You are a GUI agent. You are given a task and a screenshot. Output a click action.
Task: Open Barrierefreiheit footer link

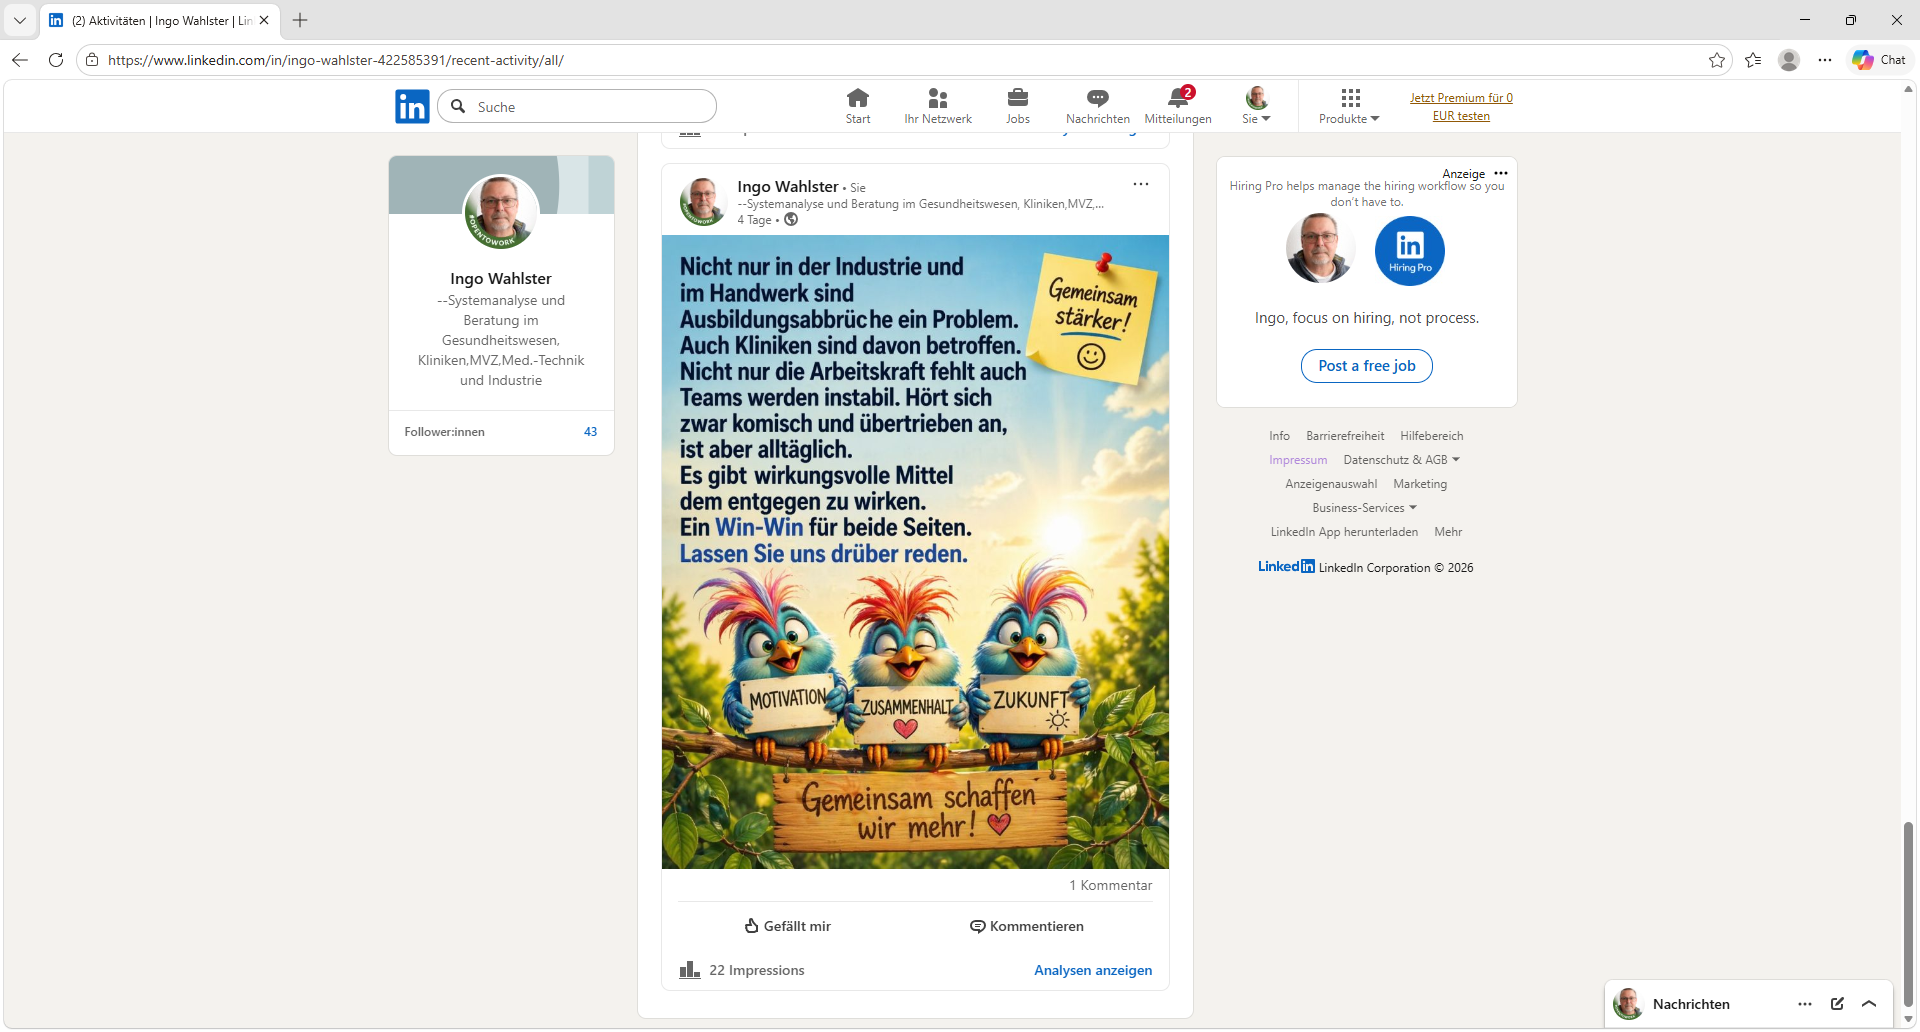[1345, 436]
